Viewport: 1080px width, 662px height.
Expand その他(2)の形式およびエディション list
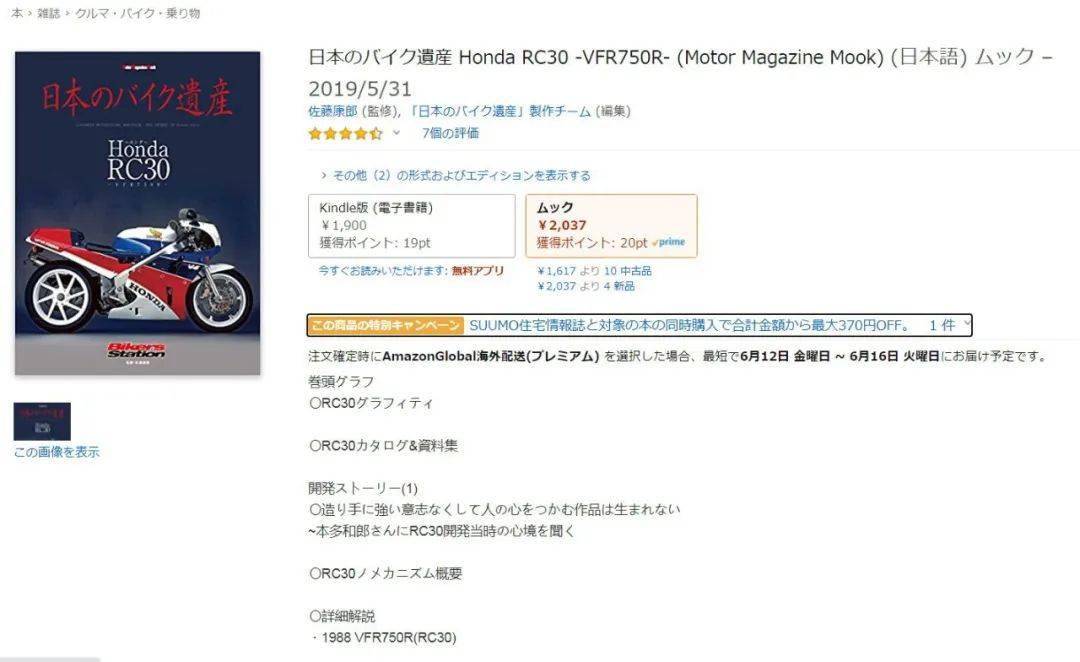pyautogui.click(x=456, y=176)
